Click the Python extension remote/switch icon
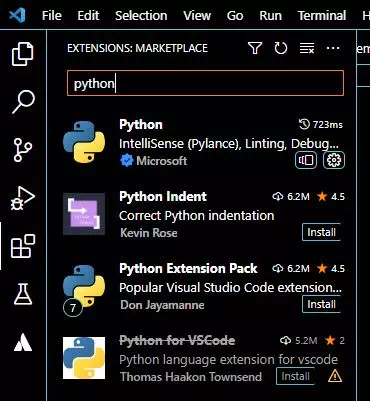Viewport: 370px width, 401px height. [306, 161]
